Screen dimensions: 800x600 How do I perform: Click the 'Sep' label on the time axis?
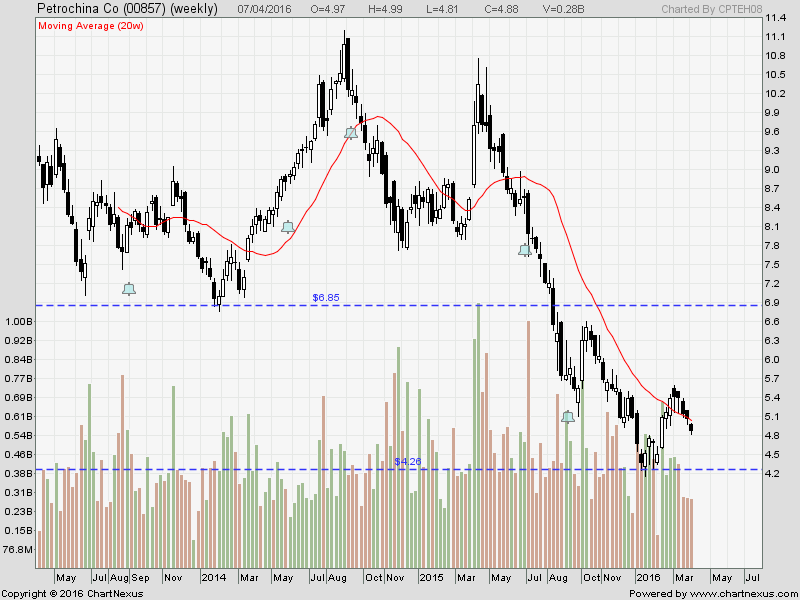click(140, 578)
